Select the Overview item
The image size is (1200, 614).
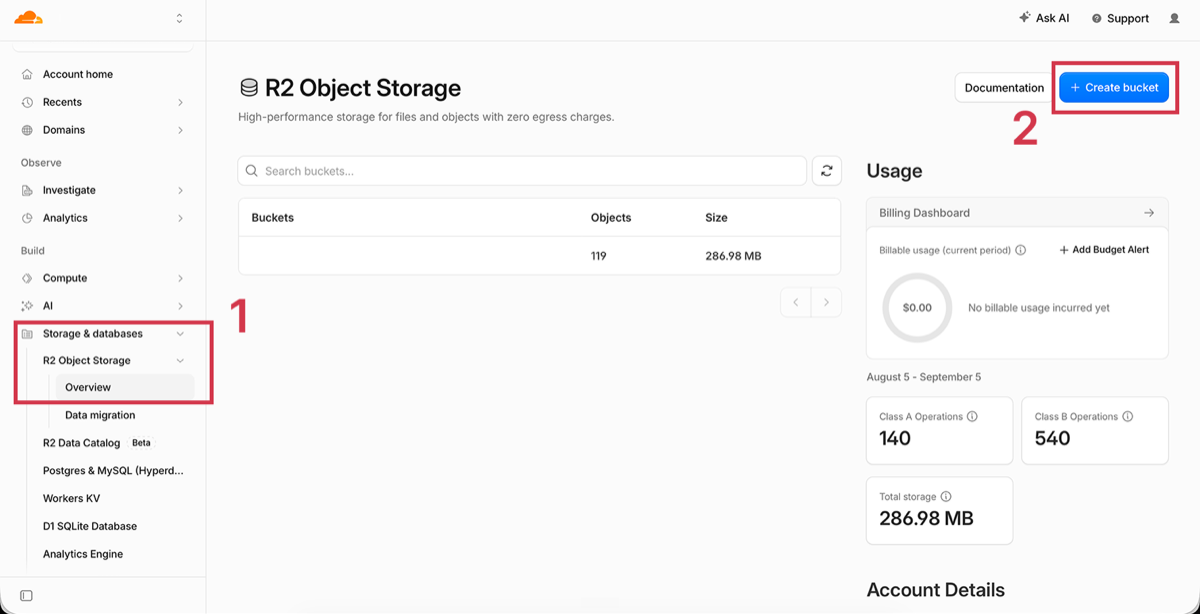point(125,387)
